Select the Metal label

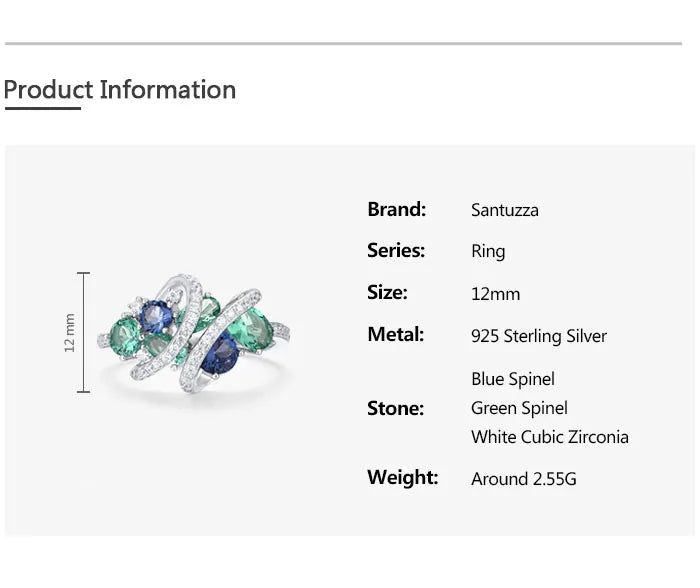[x=396, y=335]
